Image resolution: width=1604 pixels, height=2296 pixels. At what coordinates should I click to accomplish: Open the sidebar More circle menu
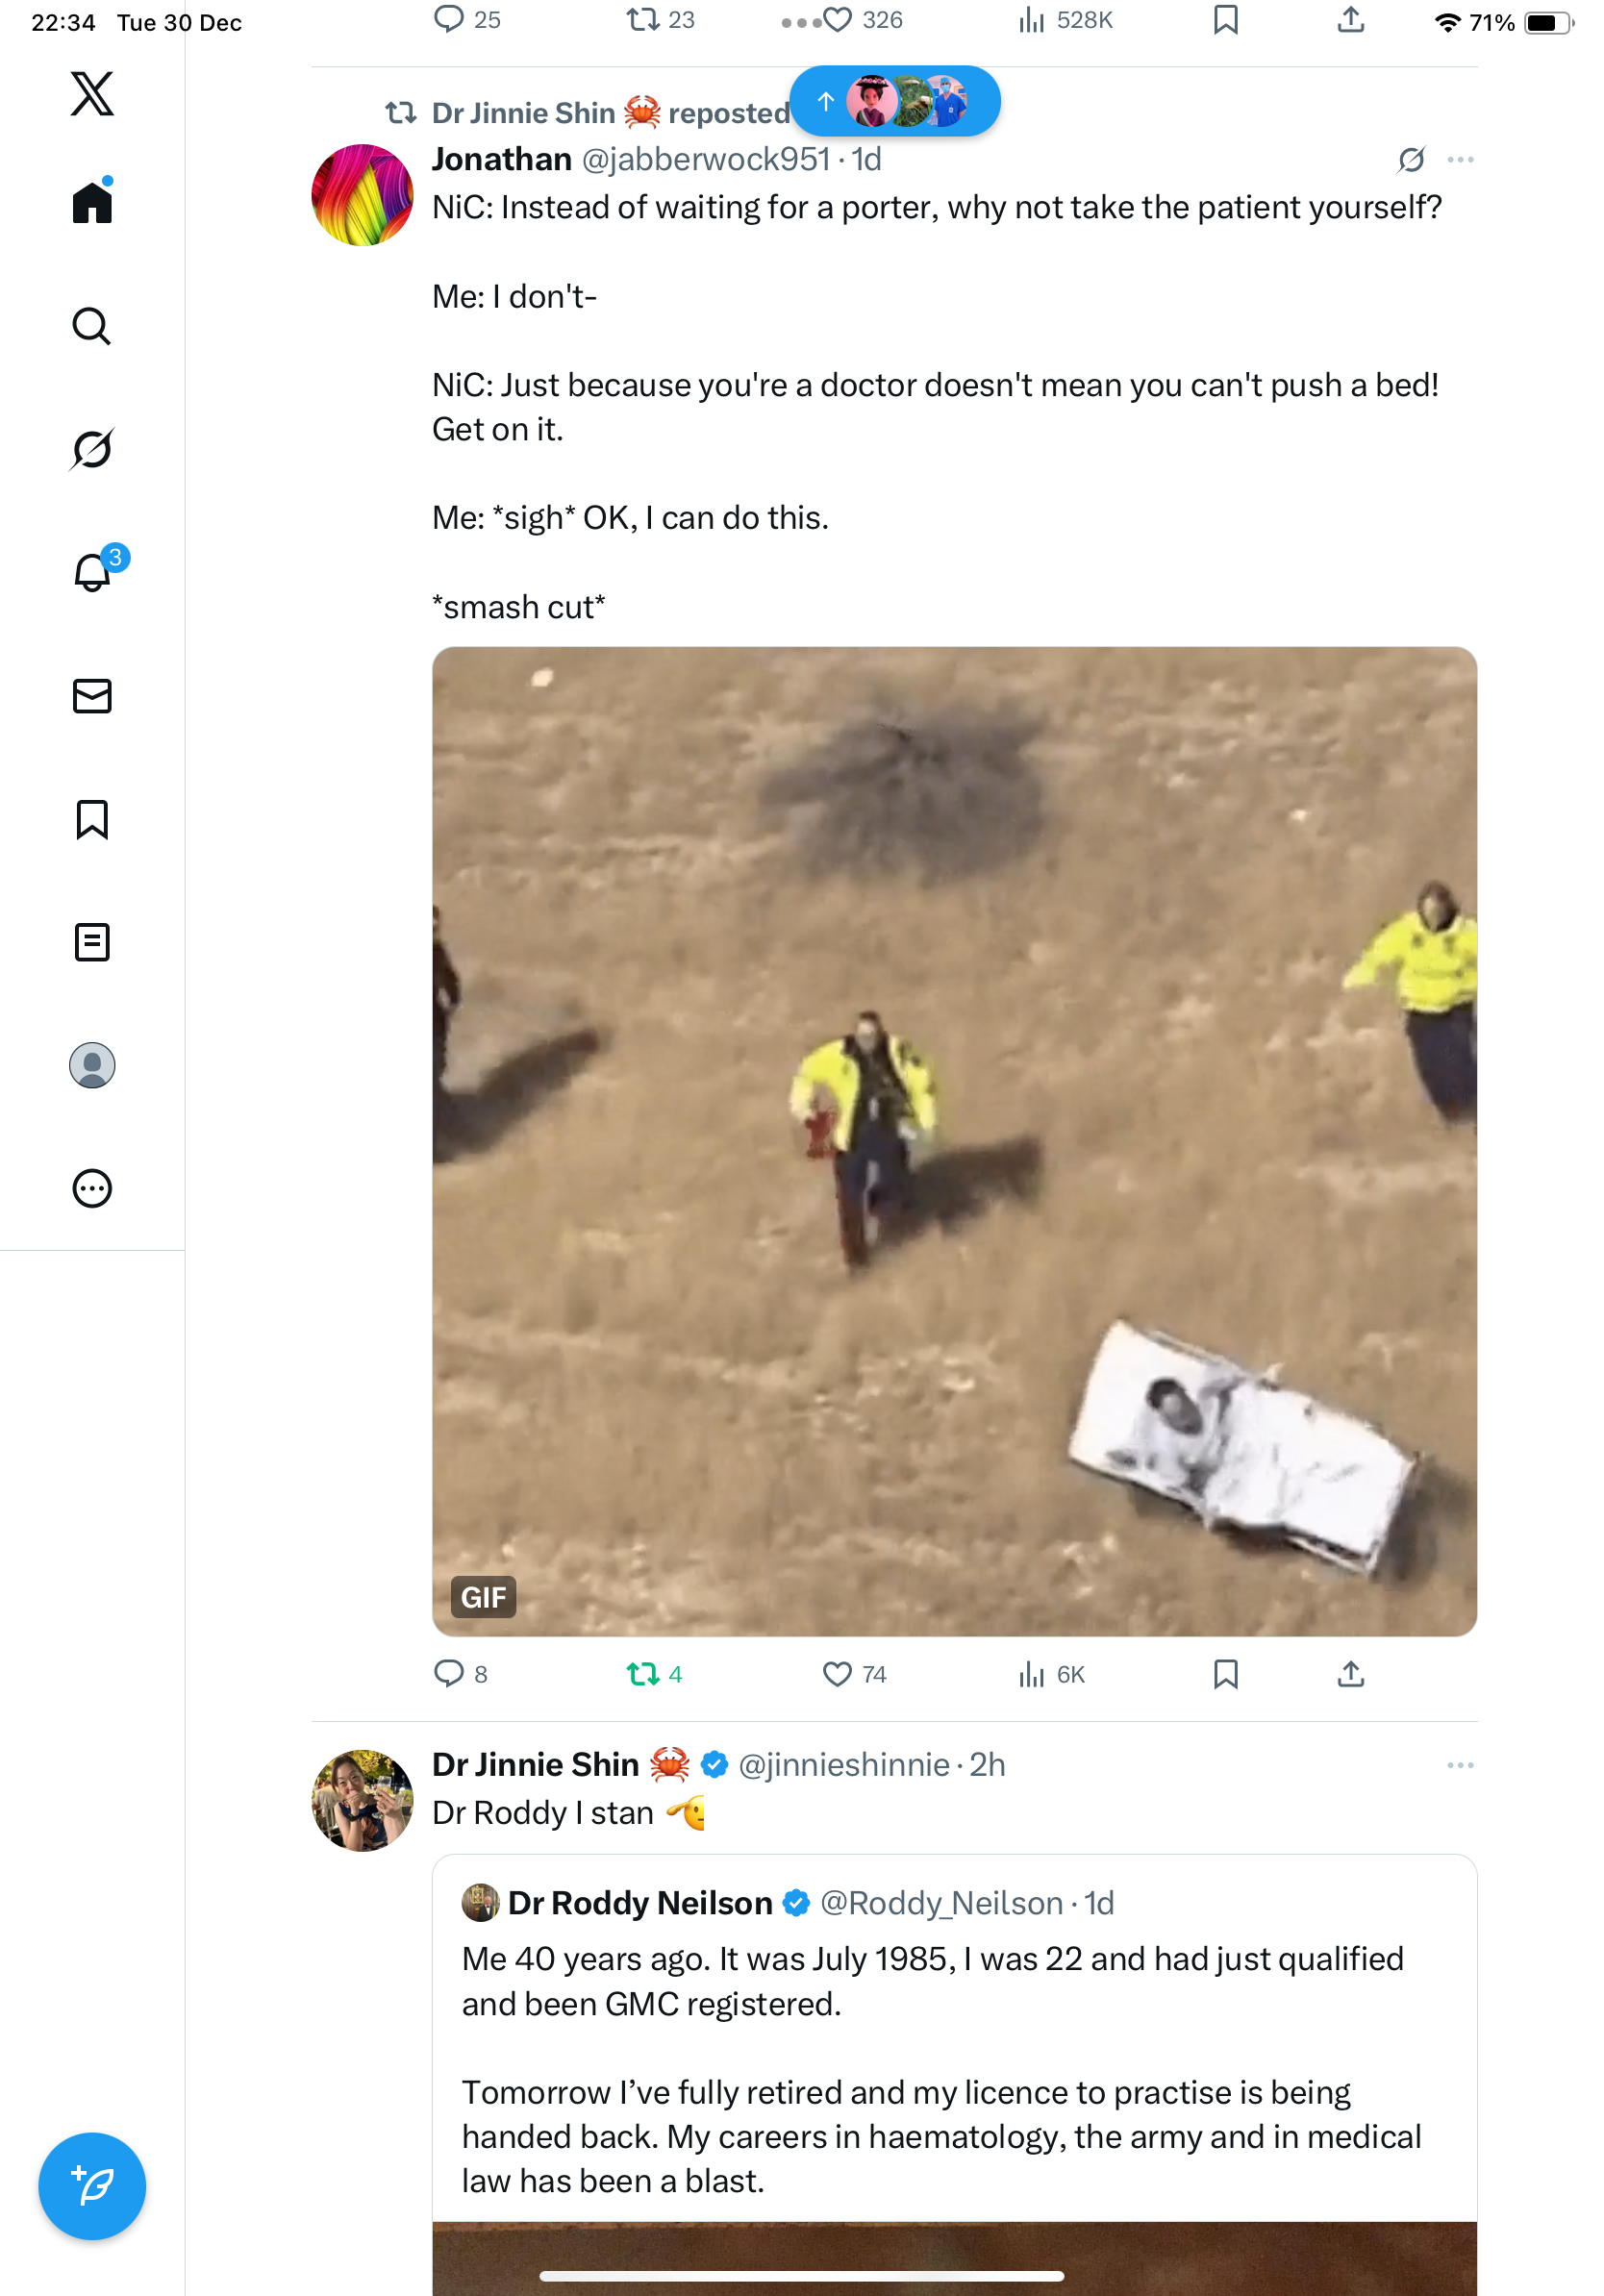(92, 1189)
